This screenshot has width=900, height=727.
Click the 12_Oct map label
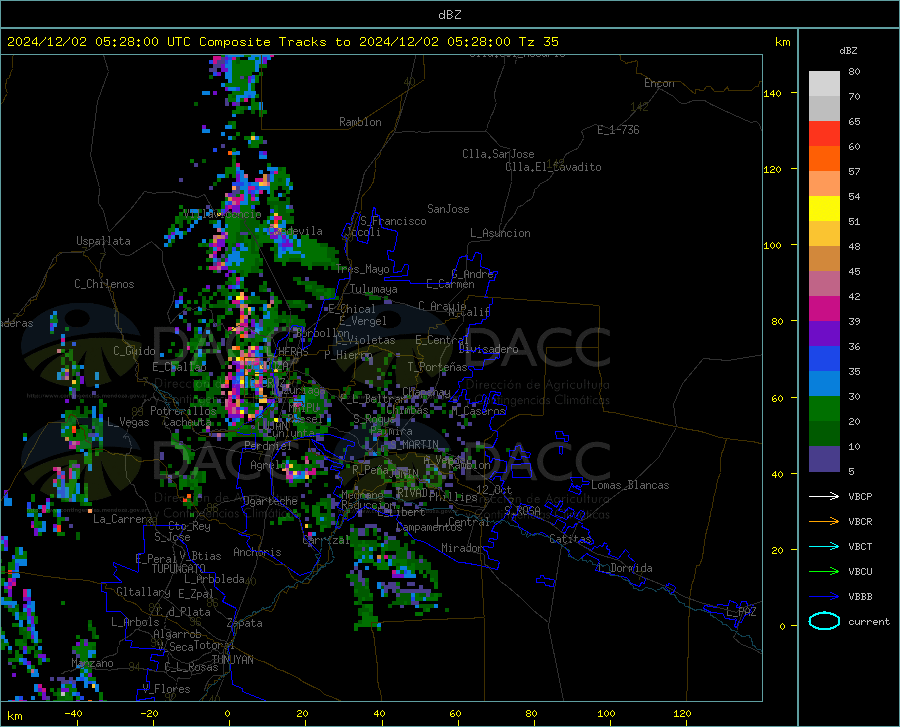point(494,489)
